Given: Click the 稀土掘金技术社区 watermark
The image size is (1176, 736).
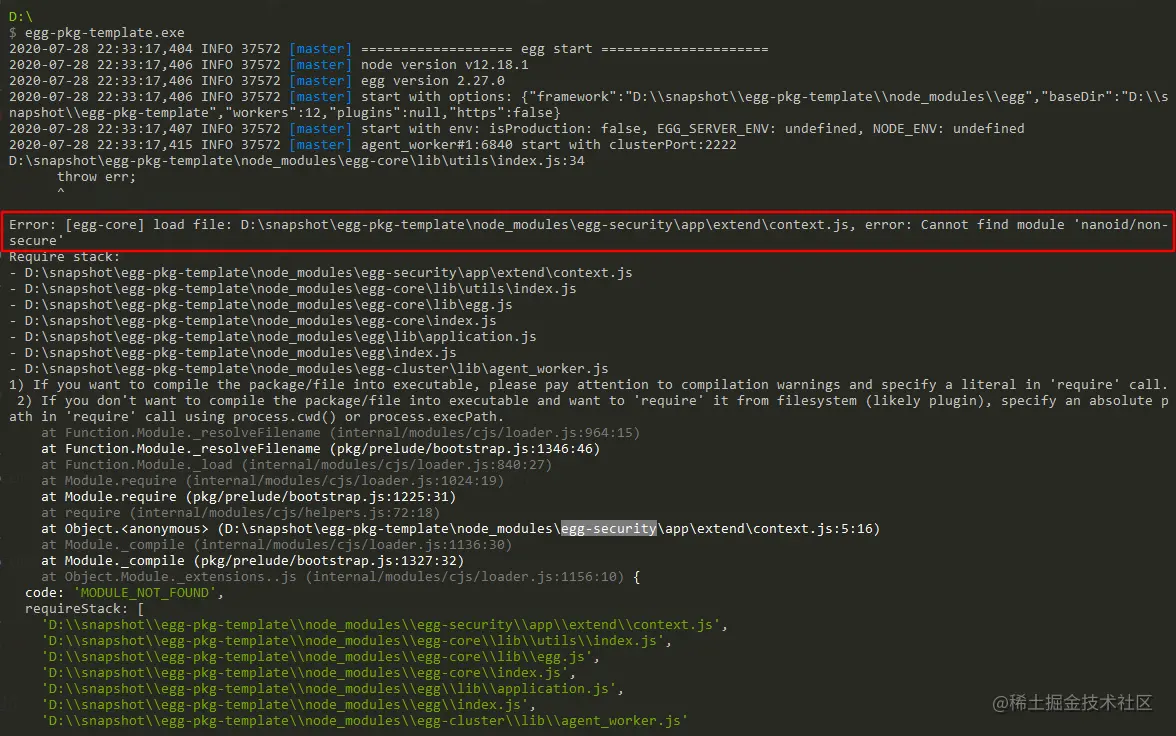Looking at the screenshot, I should click(1072, 702).
